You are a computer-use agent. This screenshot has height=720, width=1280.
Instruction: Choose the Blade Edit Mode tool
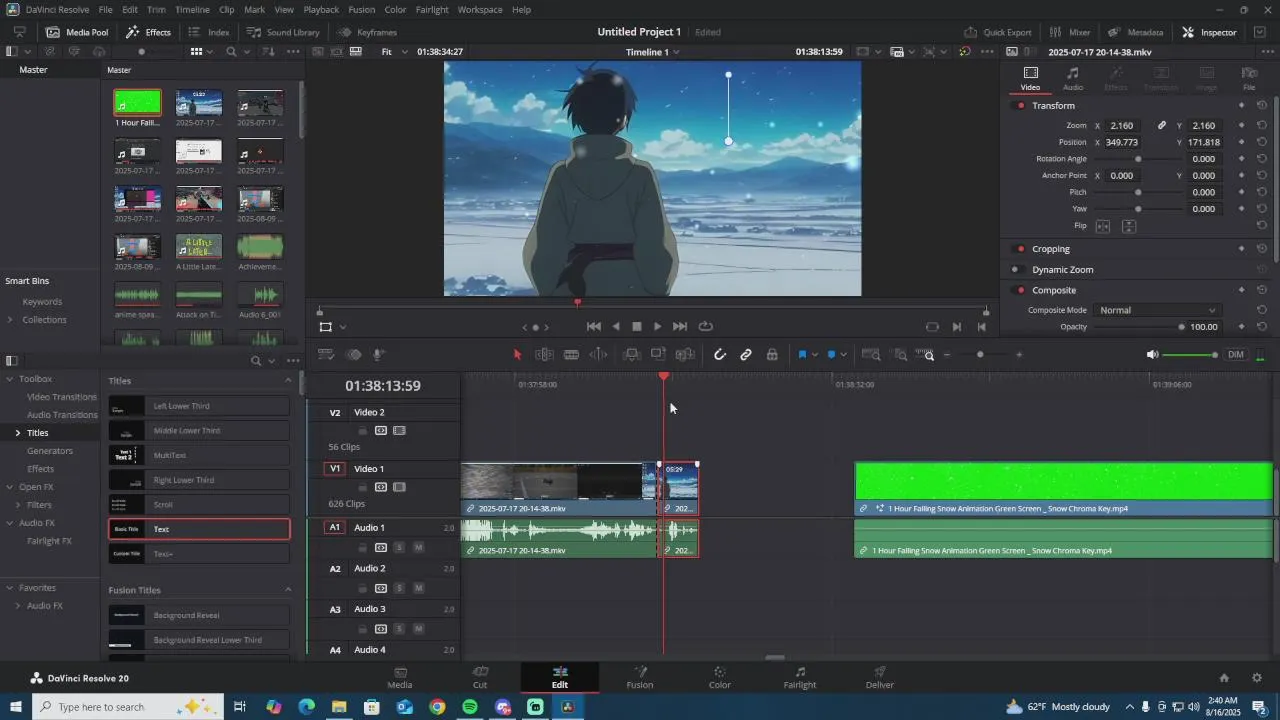coord(571,355)
